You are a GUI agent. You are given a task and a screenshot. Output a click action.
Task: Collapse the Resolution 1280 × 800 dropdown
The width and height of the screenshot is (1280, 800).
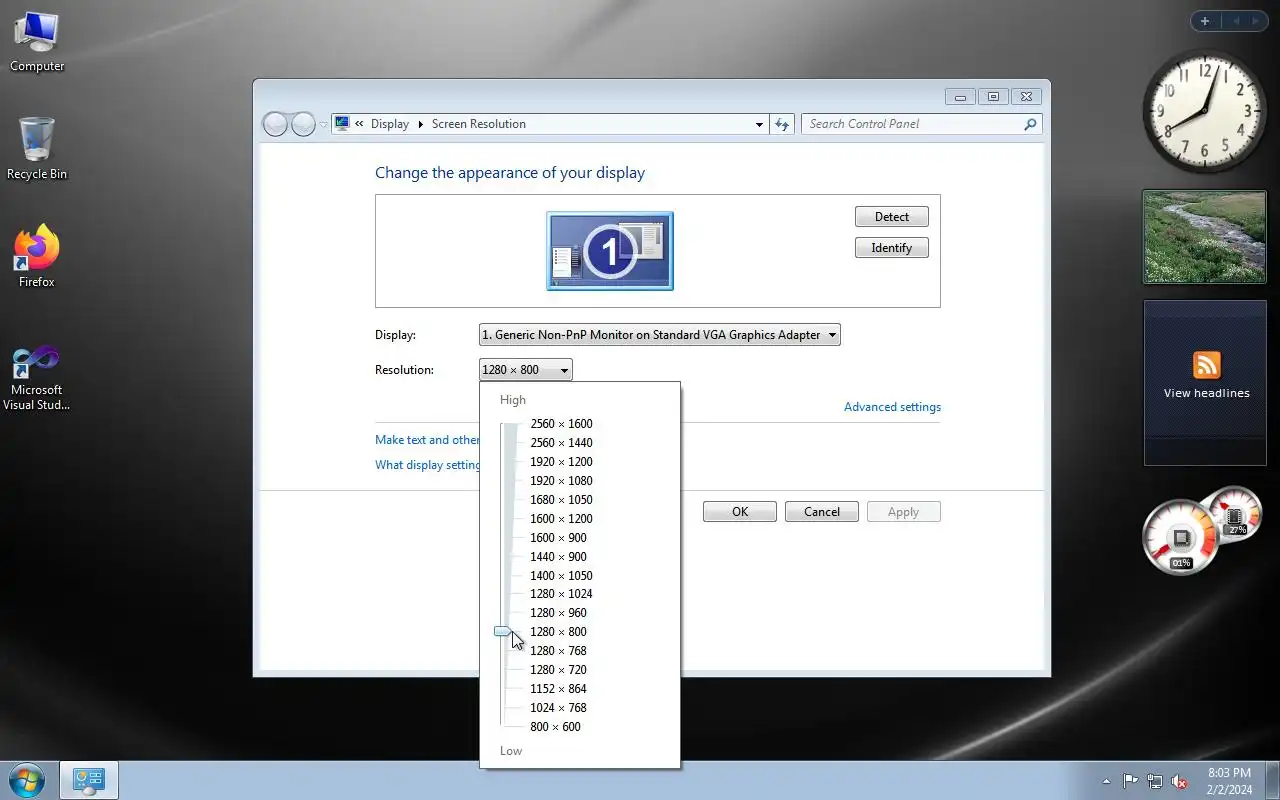526,370
